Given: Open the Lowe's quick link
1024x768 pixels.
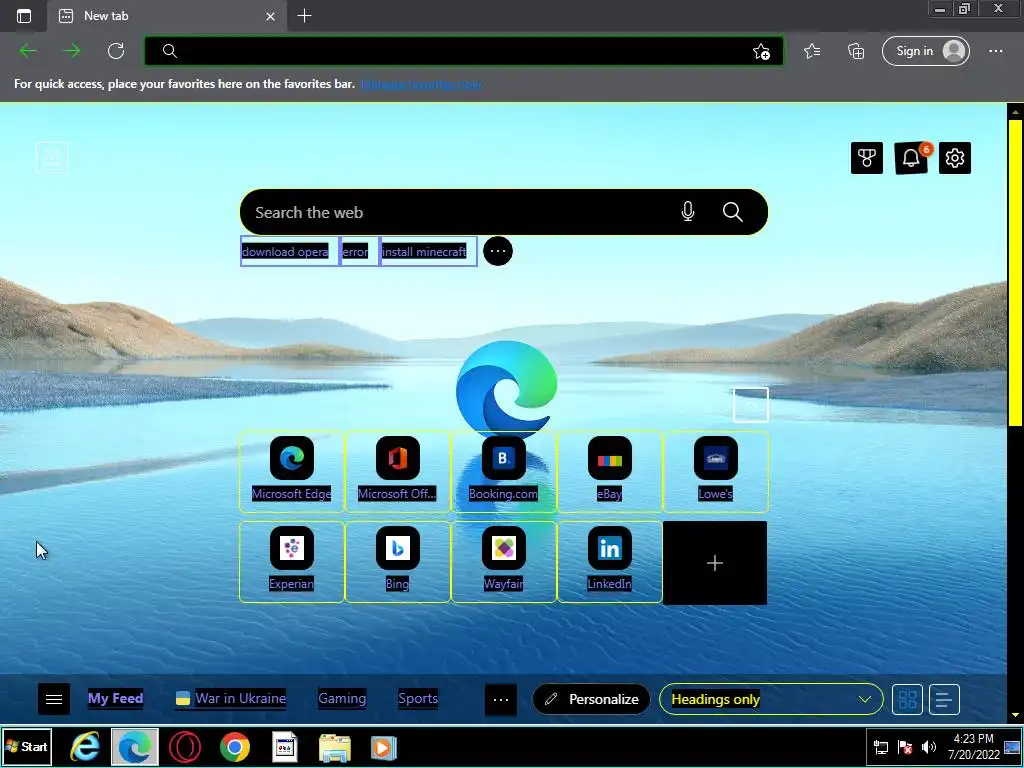Looking at the screenshot, I should [x=716, y=472].
